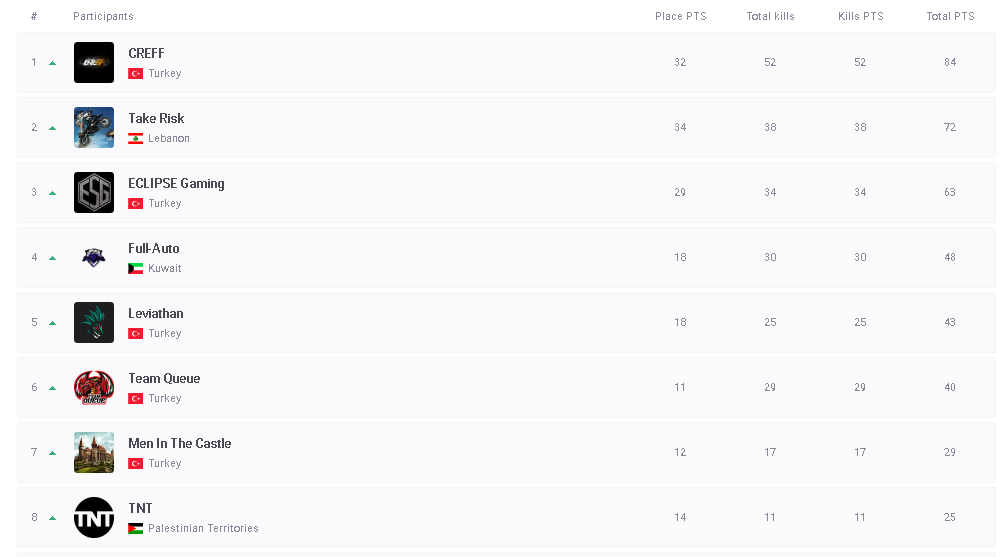Click the Team Queue red logo
The height and width of the screenshot is (557, 1003).
[x=94, y=388]
